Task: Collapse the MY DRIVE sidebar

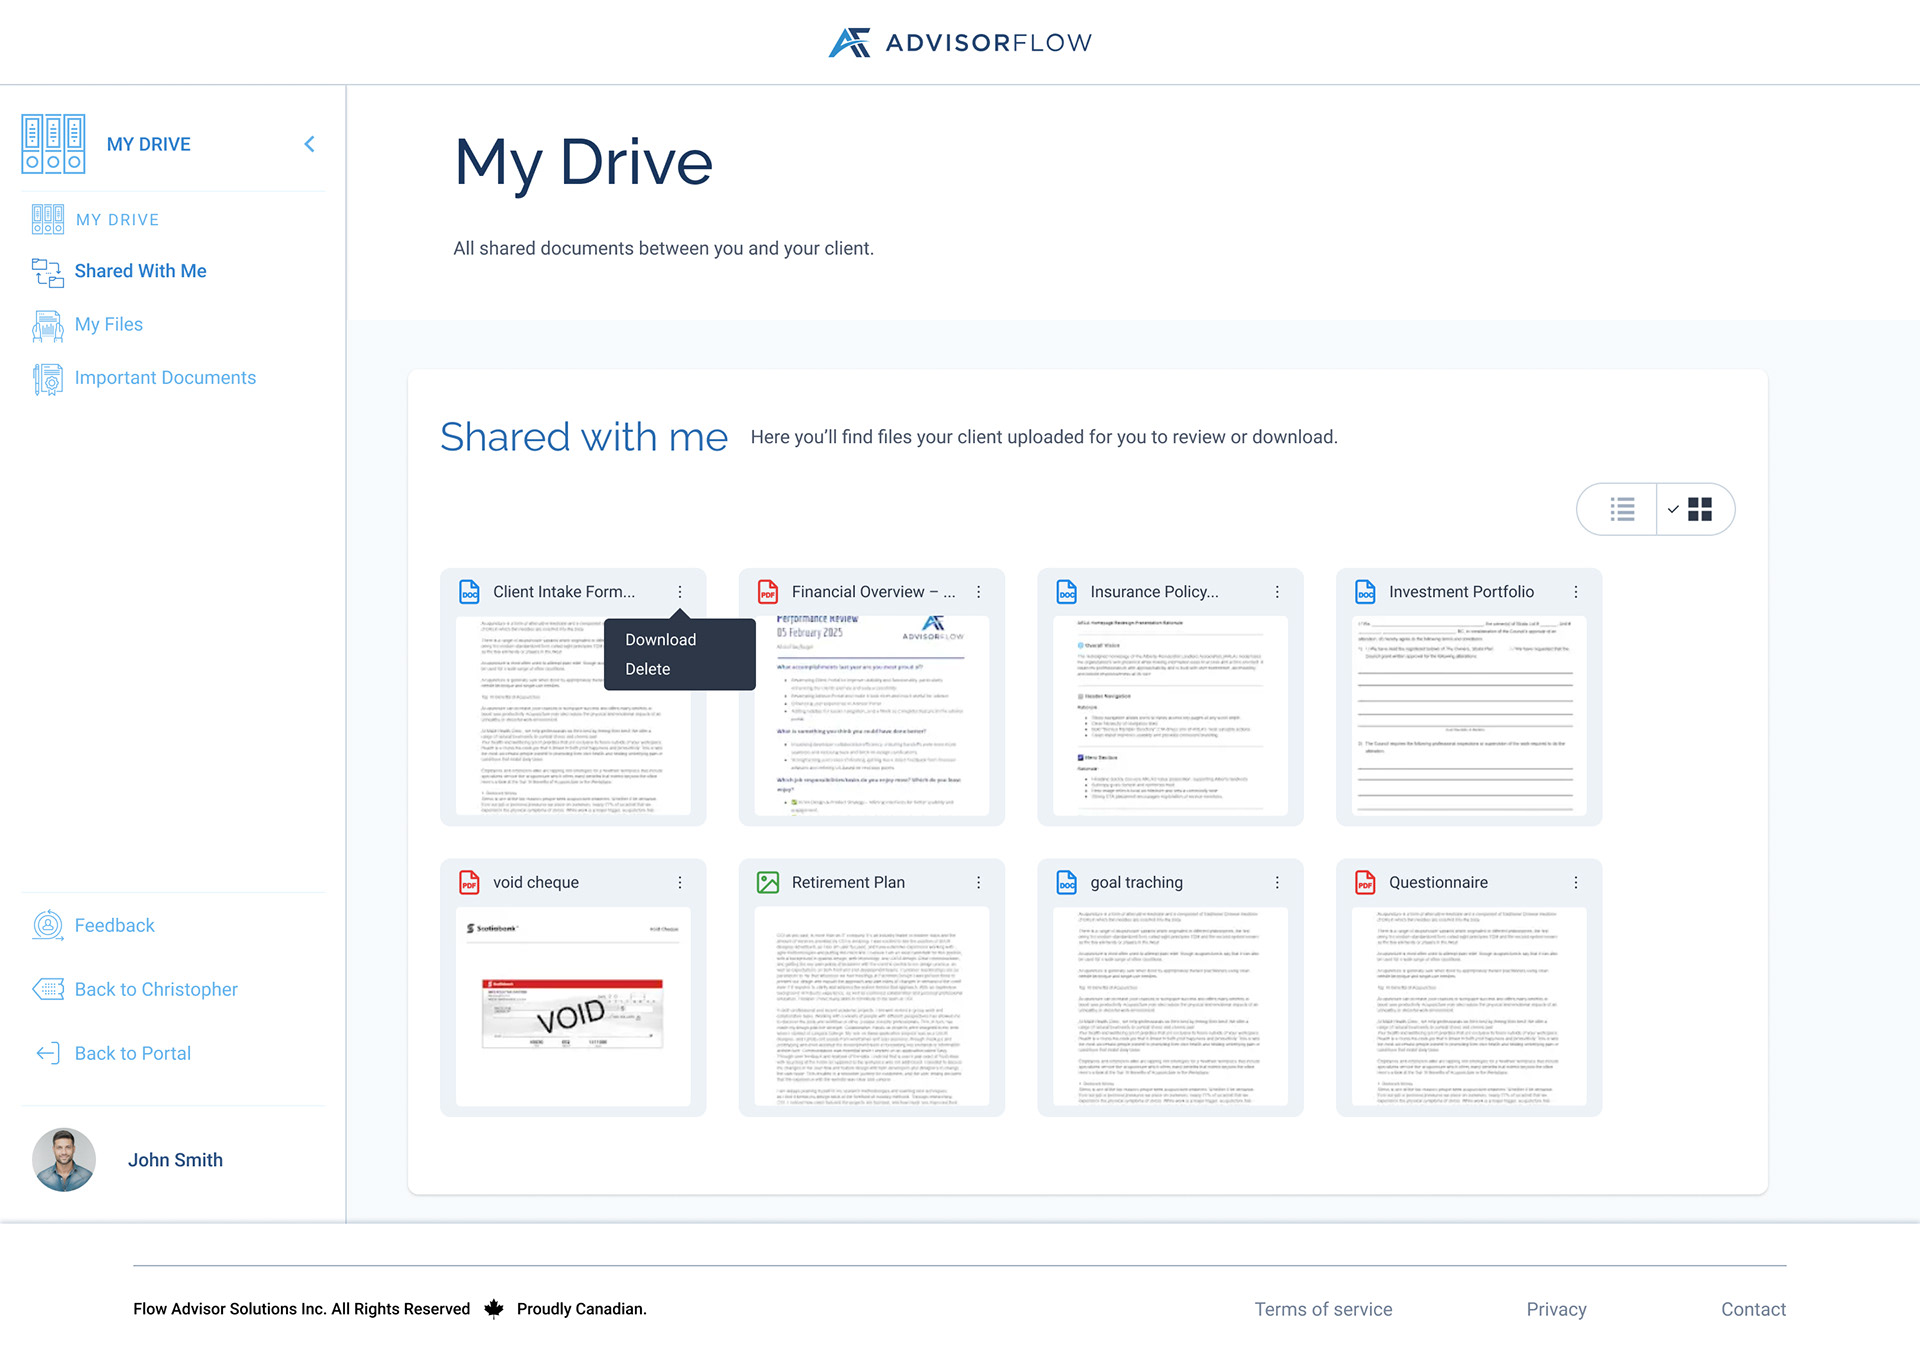Action: pos(309,143)
